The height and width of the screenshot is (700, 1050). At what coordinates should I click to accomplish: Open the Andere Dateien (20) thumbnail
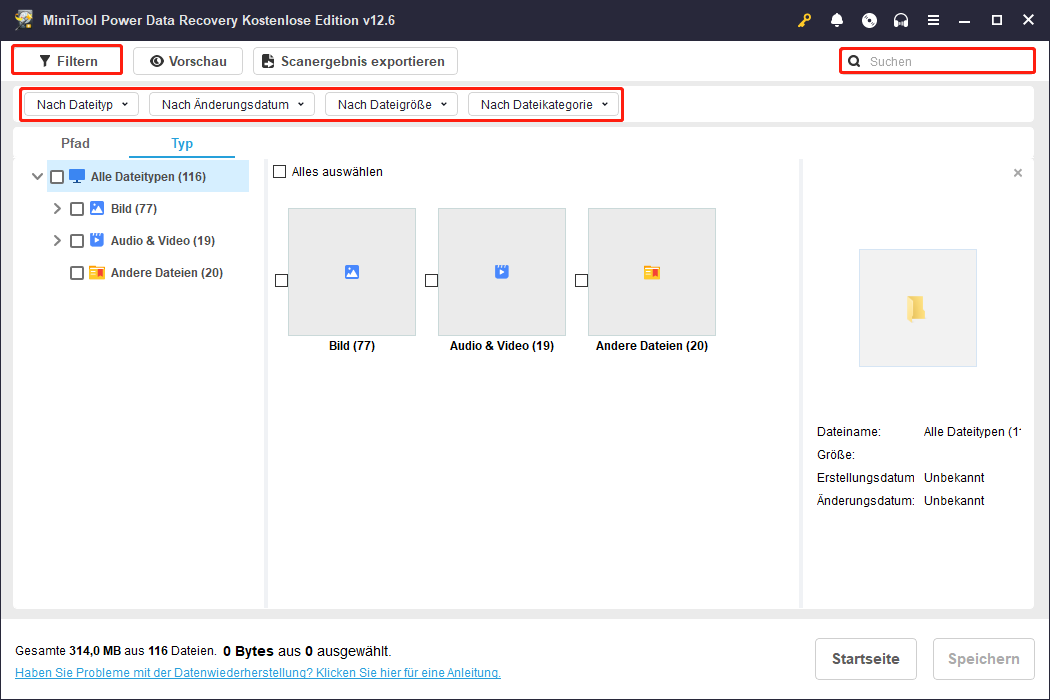[652, 272]
